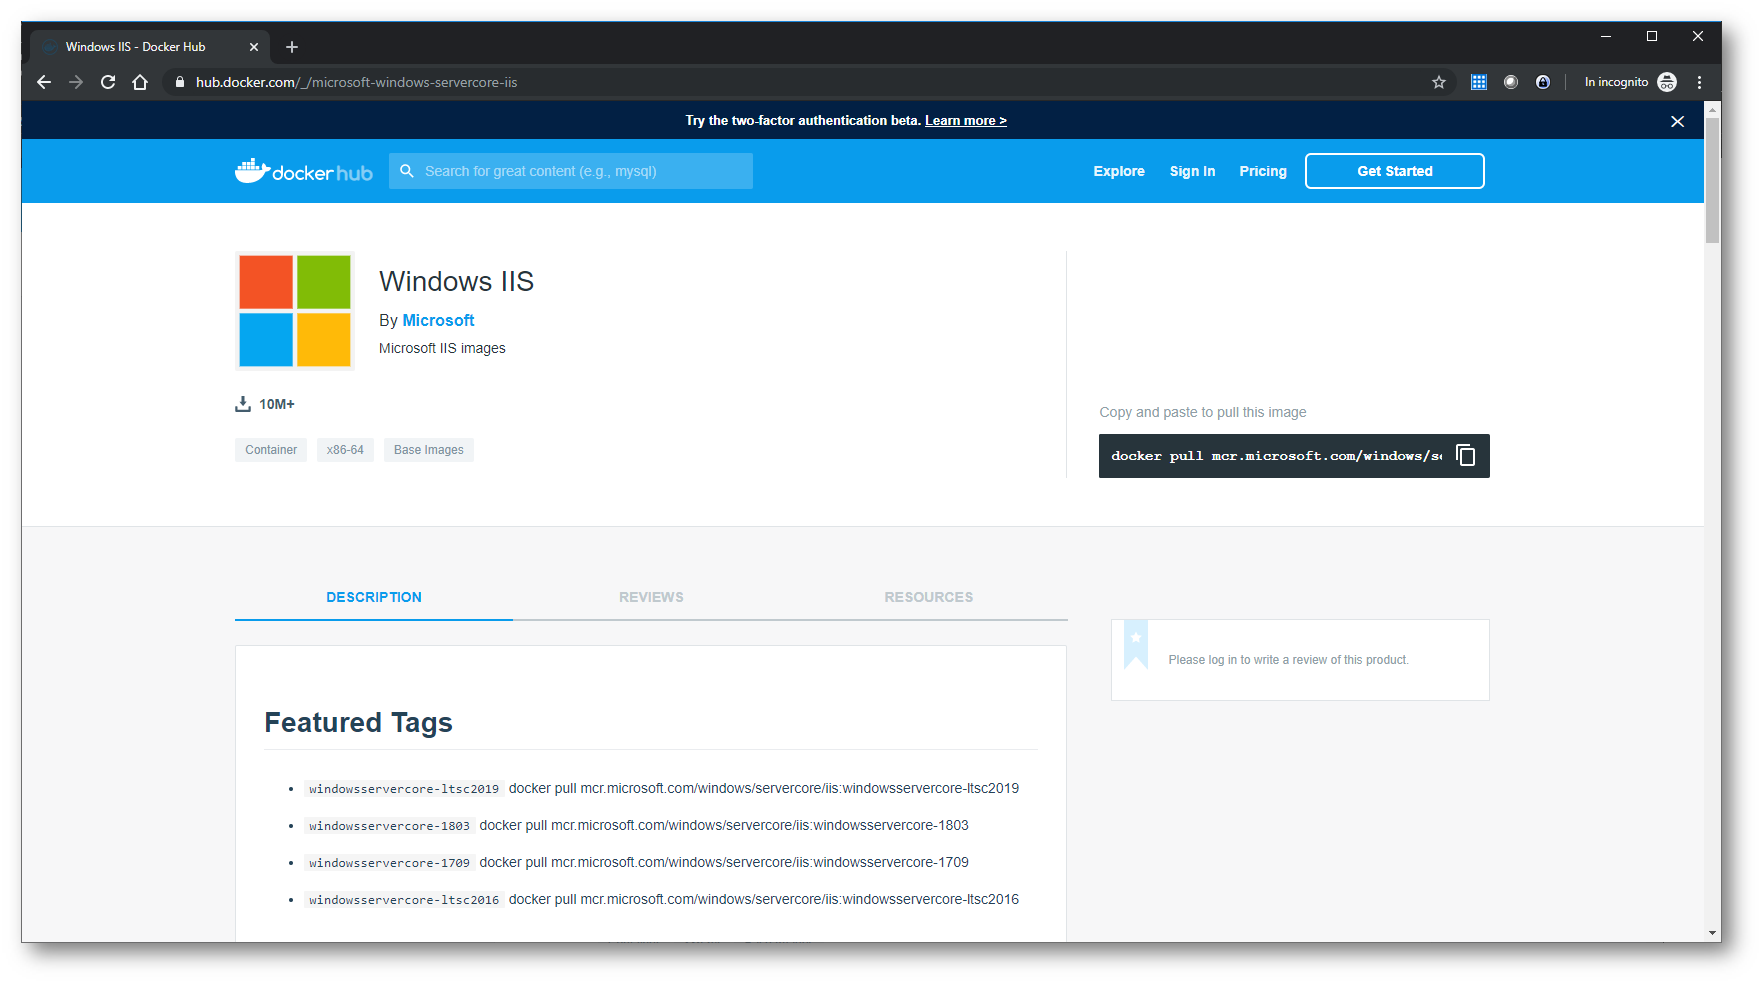This screenshot has height=985, width=1764.
Task: Click the browser forward arrow
Action: [76, 82]
